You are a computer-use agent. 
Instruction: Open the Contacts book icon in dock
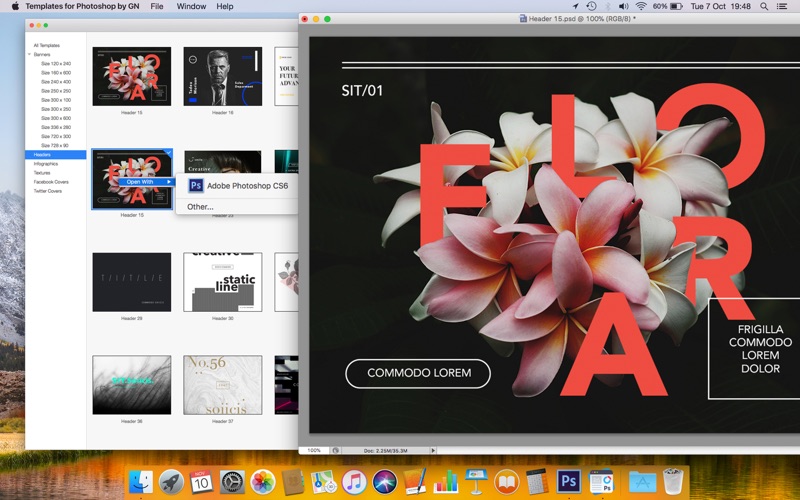tap(293, 481)
